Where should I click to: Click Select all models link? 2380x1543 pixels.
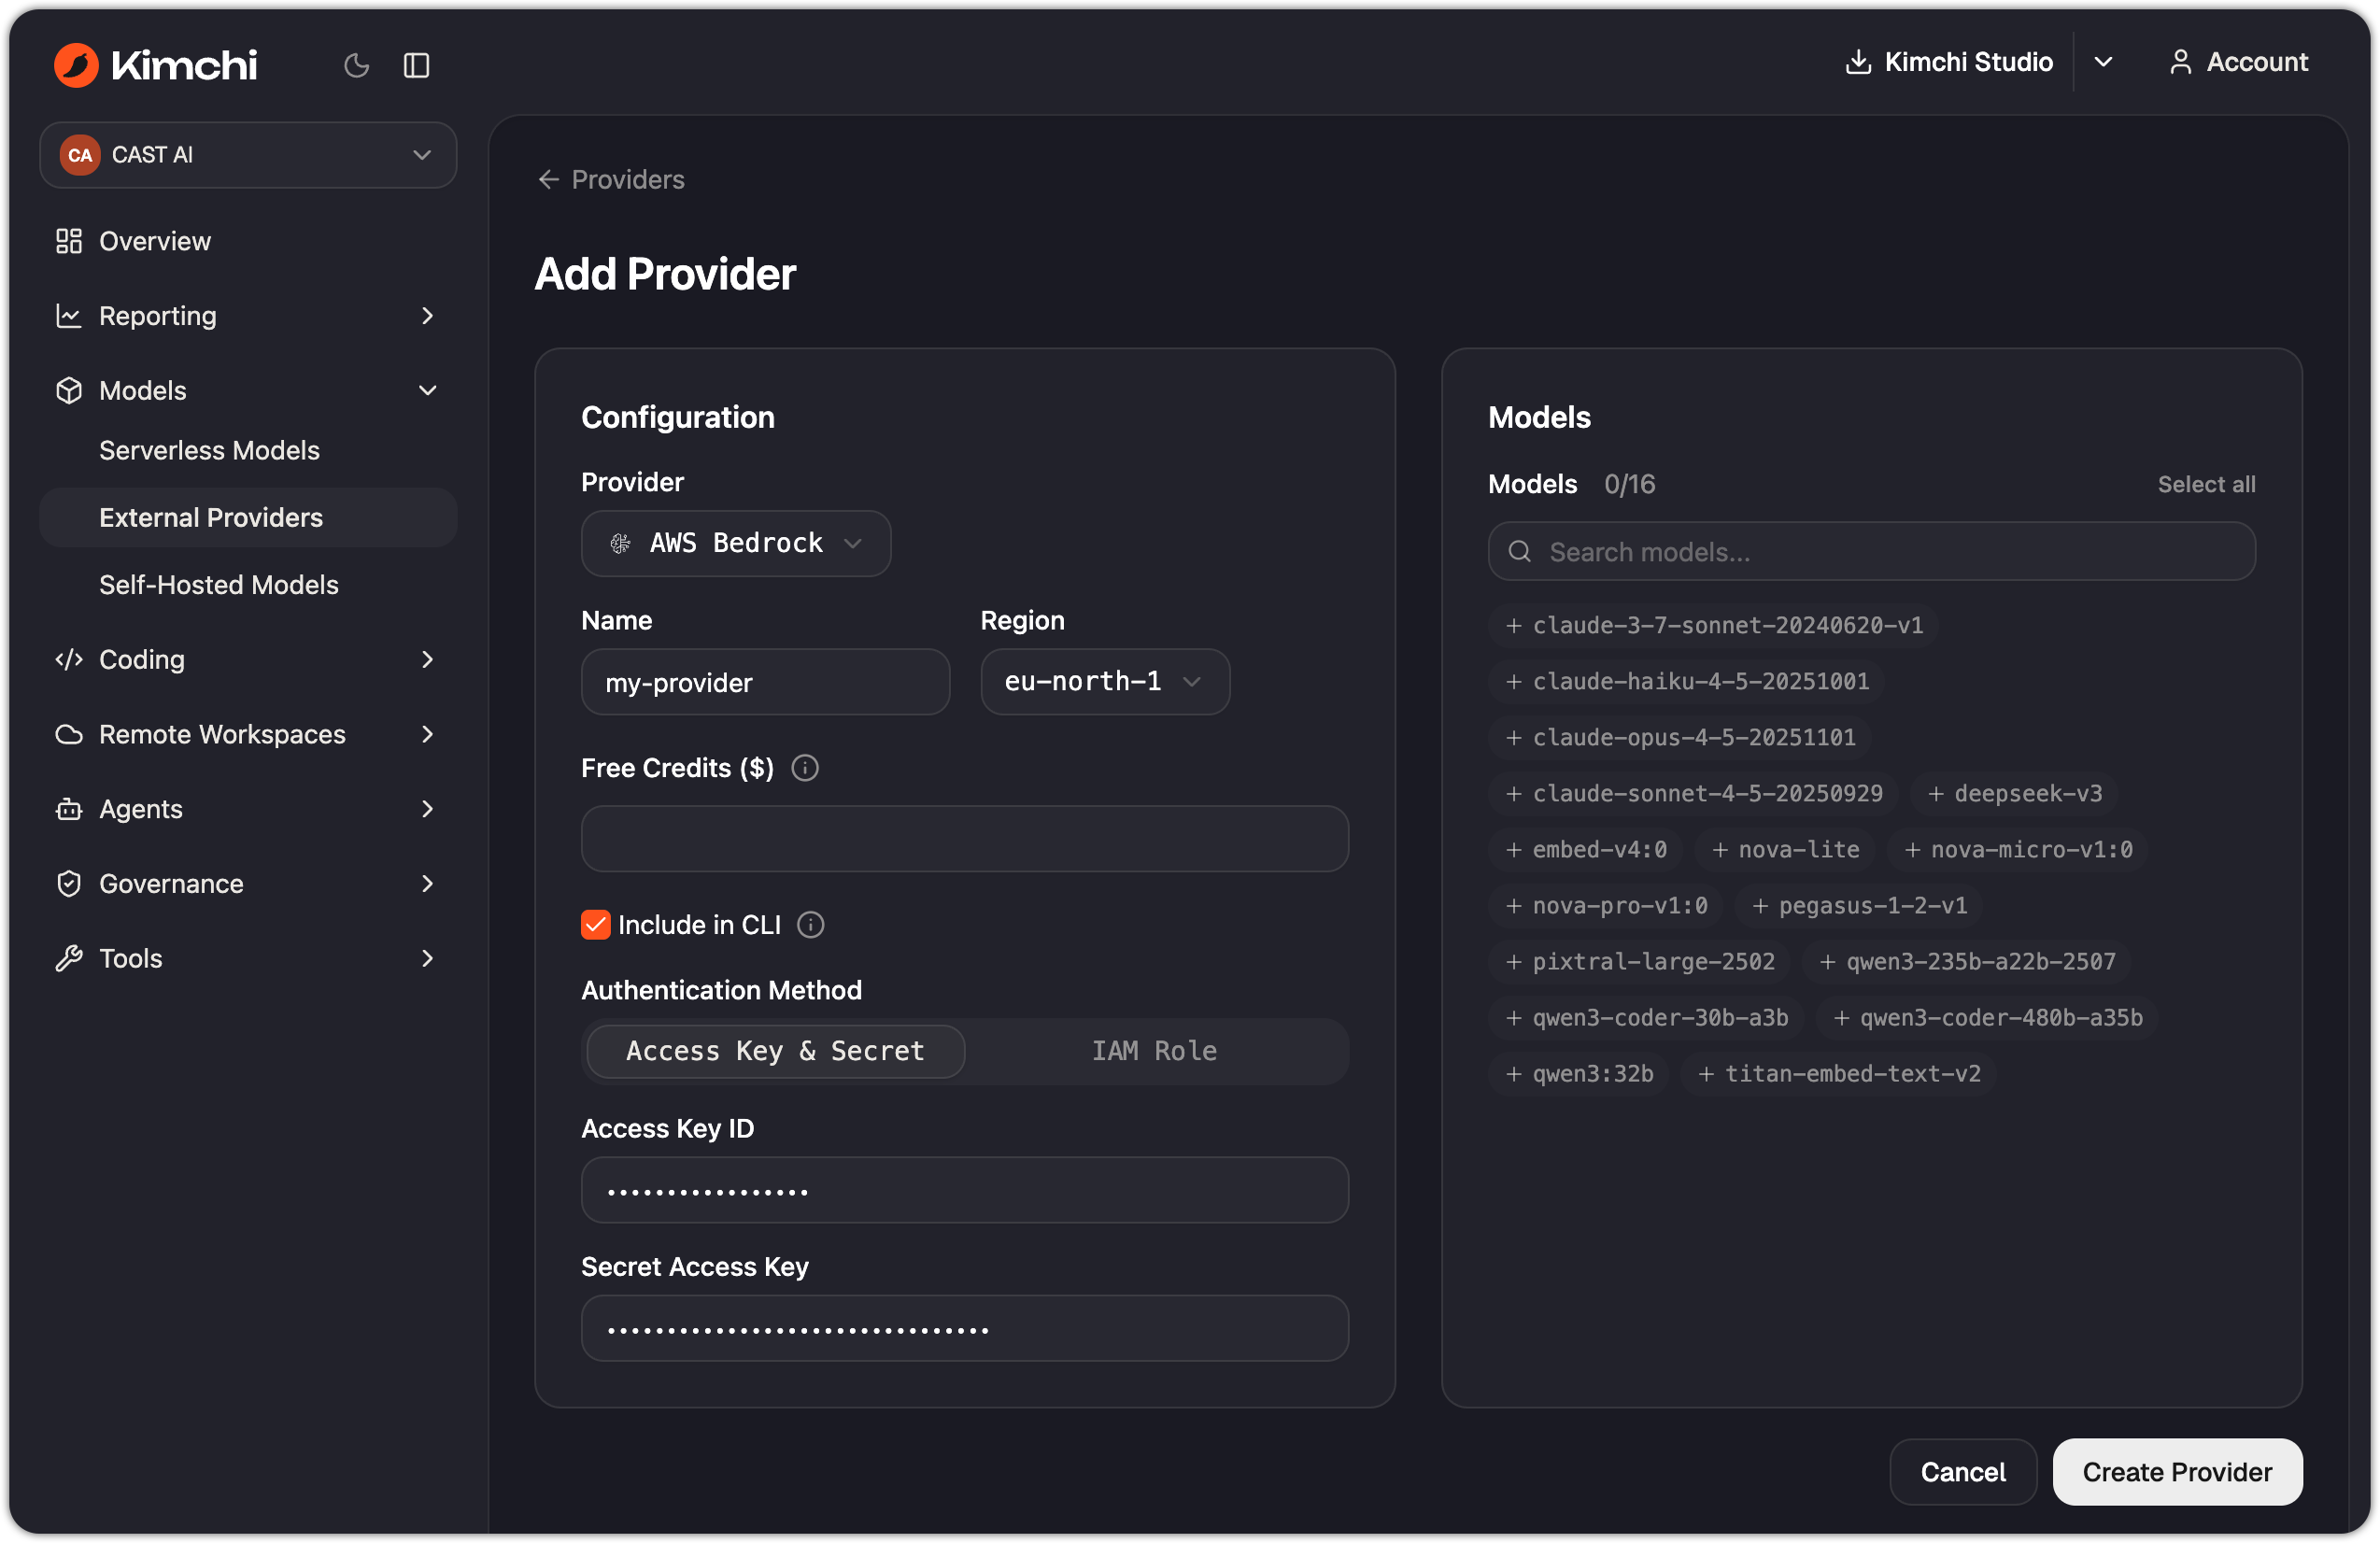2206,484
